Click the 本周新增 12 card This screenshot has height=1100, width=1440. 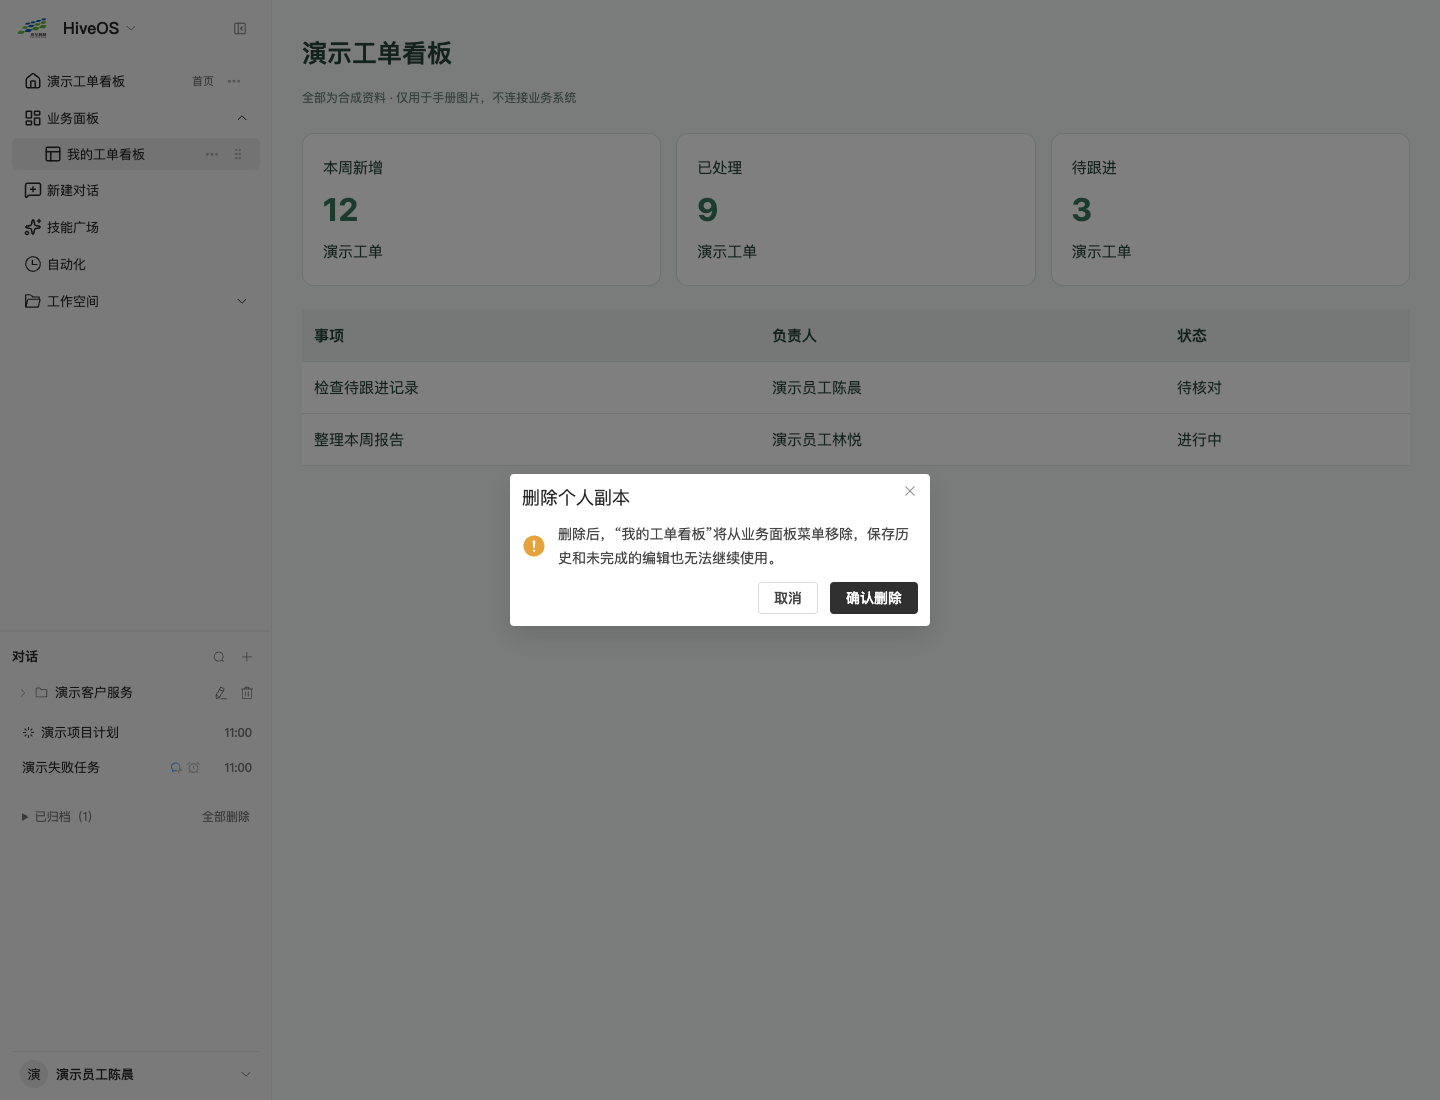pyautogui.click(x=481, y=209)
